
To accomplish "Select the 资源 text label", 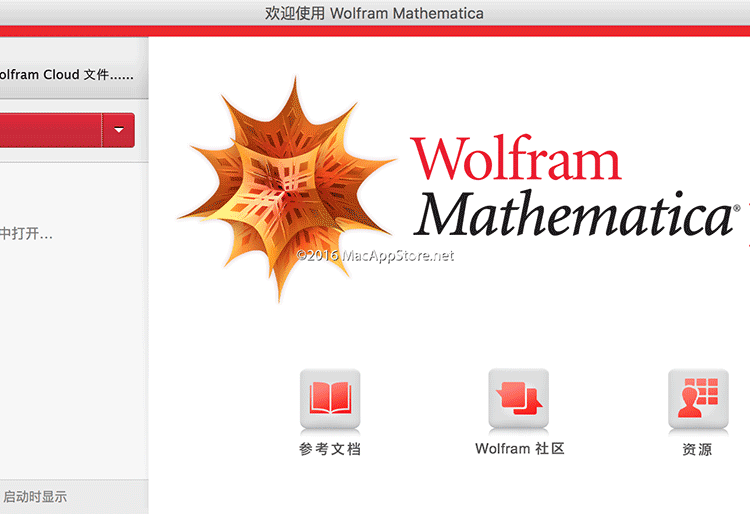I will [697, 450].
